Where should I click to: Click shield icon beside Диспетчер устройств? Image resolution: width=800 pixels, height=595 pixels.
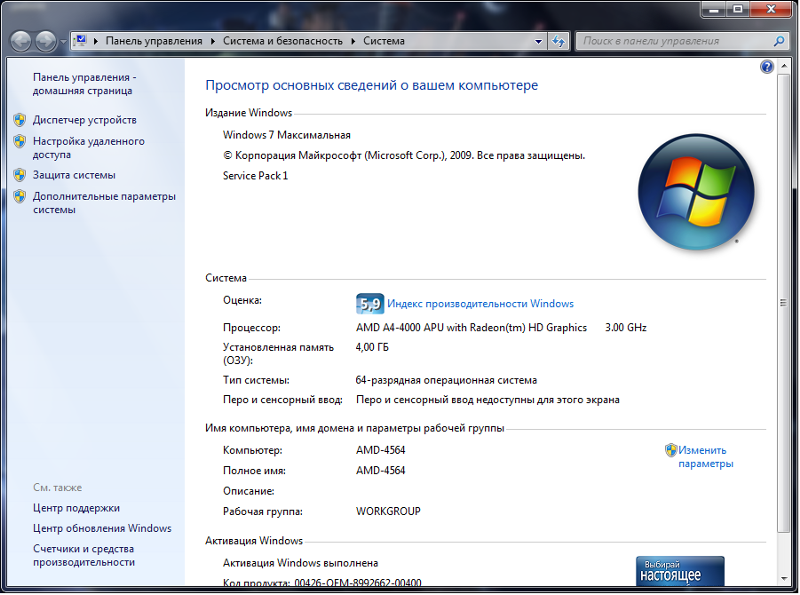pyautogui.click(x=19, y=120)
